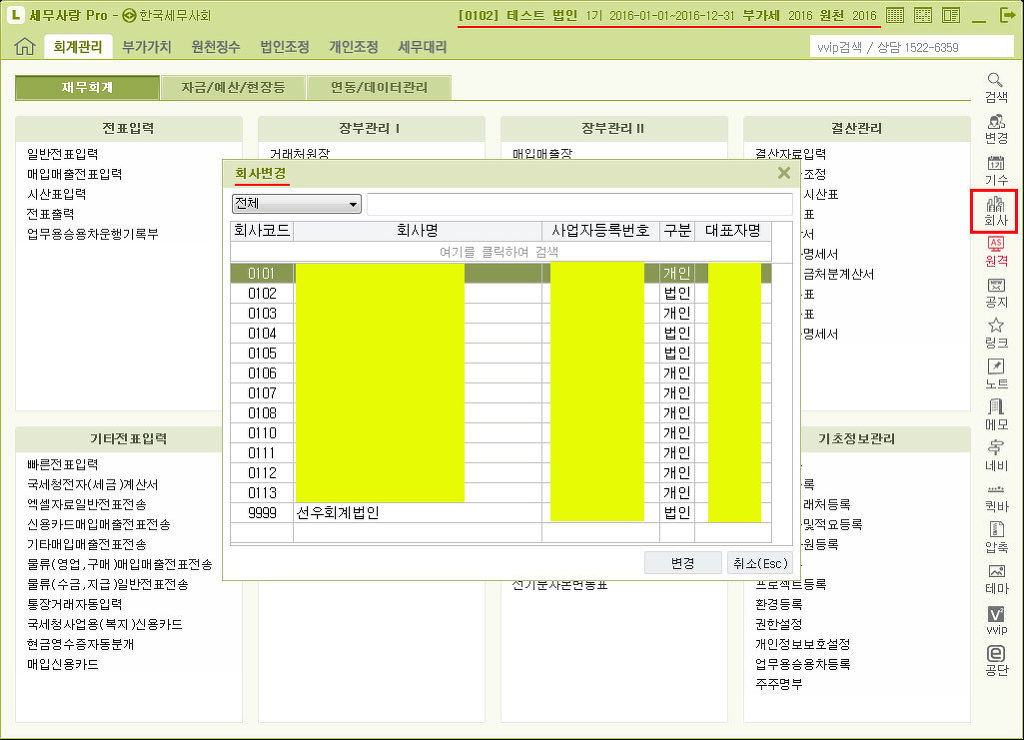Image resolution: width=1024 pixels, height=740 pixels.
Task: Open the 링크 star icon
Action: pos(995,332)
